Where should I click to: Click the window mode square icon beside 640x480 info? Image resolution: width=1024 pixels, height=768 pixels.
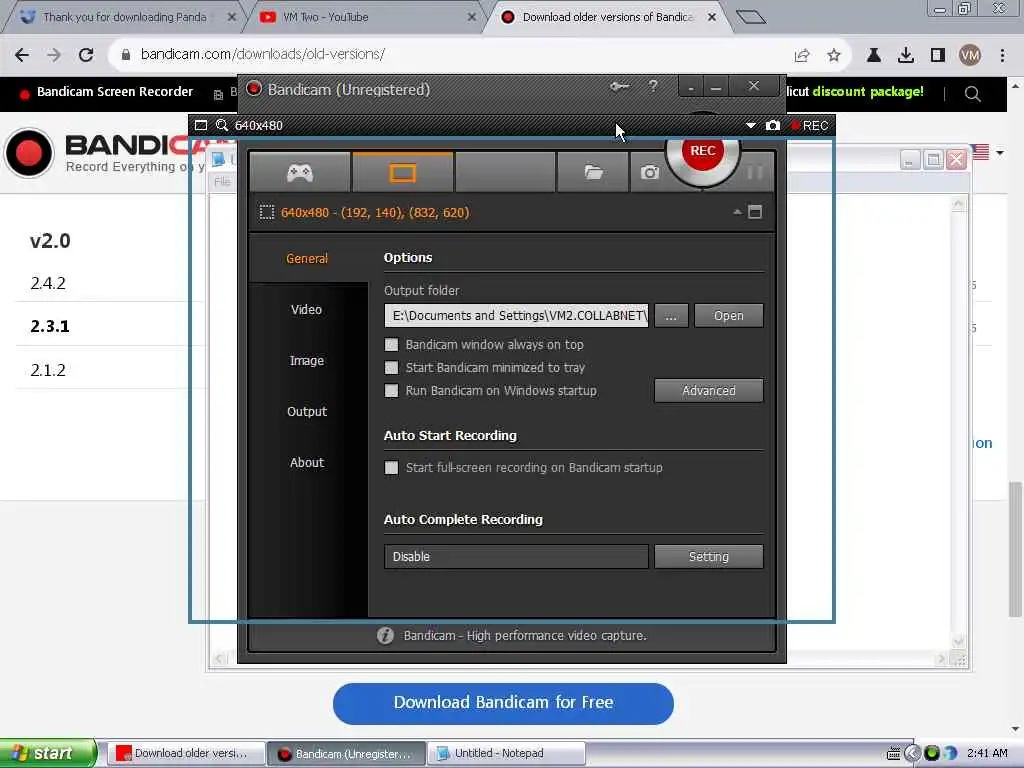tap(755, 212)
